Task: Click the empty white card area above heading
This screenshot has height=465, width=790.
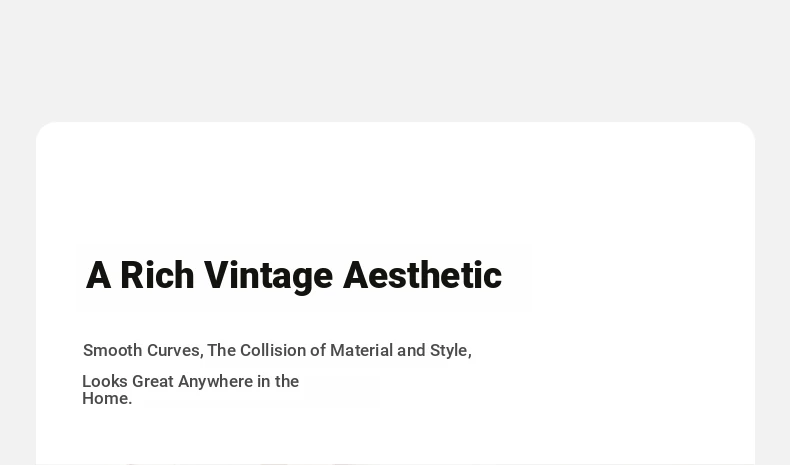Action: click(396, 186)
